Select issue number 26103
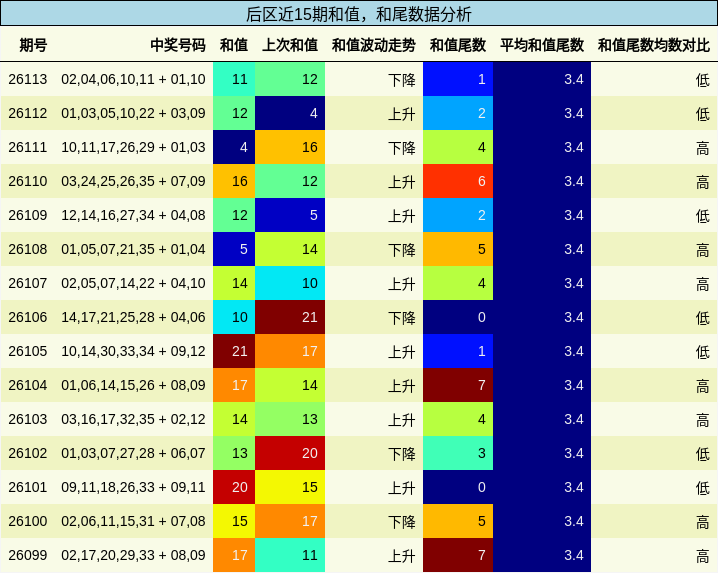The width and height of the screenshot is (718, 573). coord(27,419)
